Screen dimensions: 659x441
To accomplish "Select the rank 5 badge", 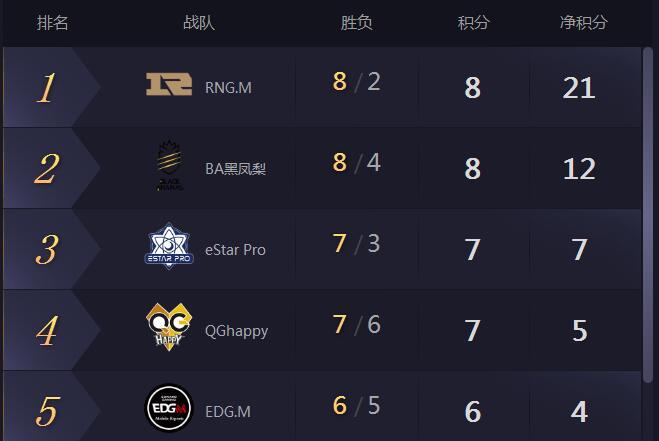I will (45, 411).
